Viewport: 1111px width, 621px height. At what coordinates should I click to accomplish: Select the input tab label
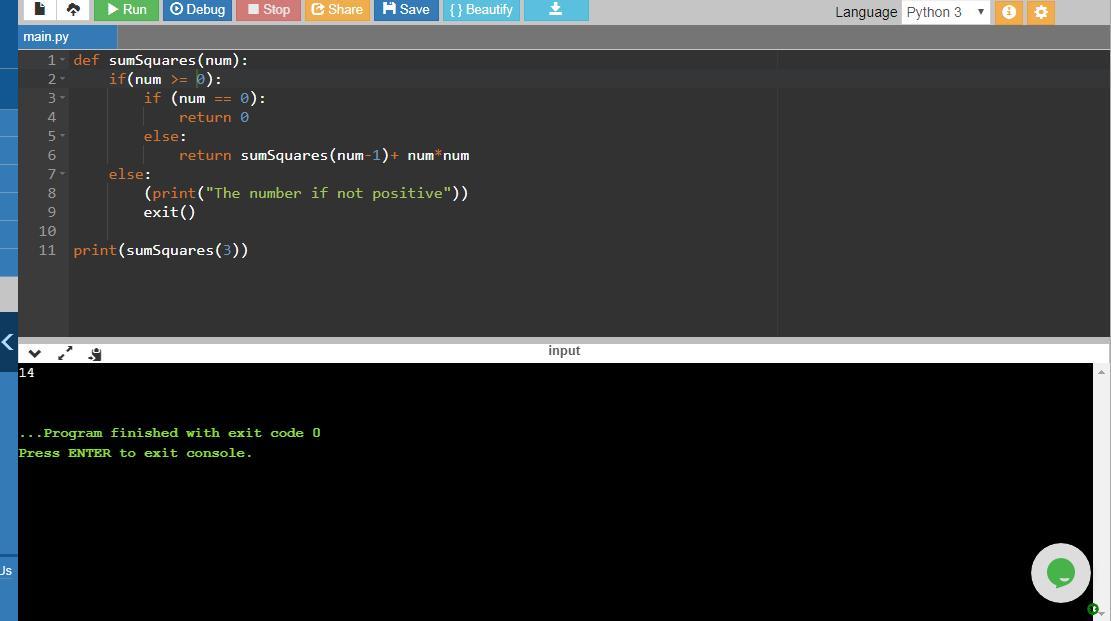click(x=564, y=350)
